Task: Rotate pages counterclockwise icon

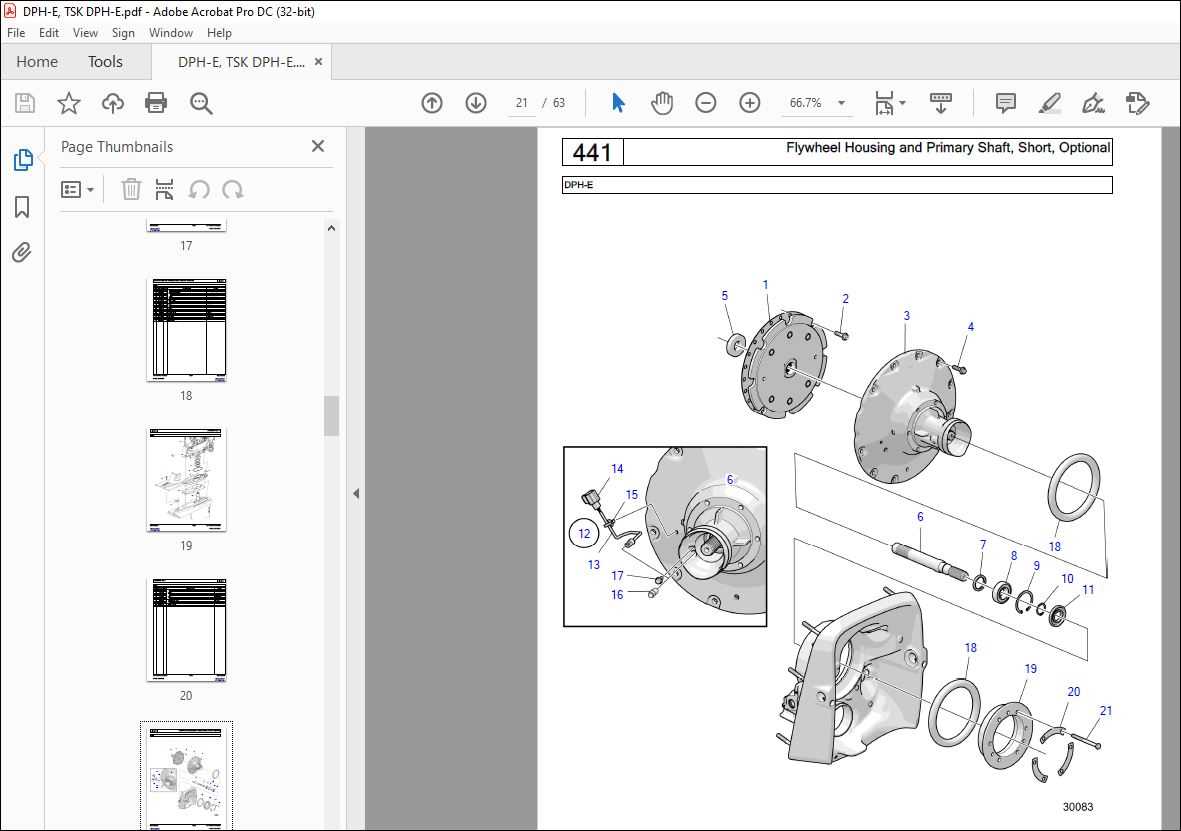Action: pyautogui.click(x=199, y=189)
